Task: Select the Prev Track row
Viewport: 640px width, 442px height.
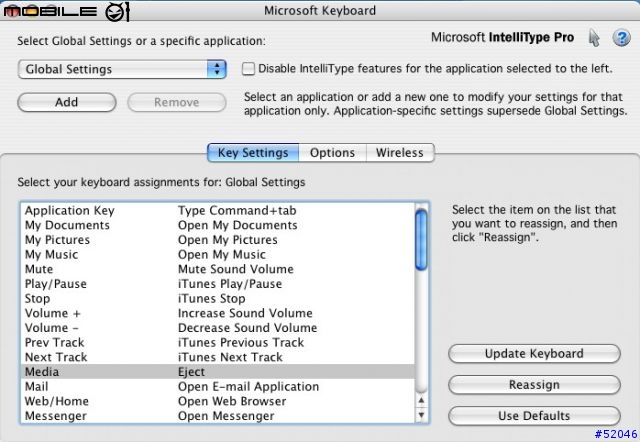Action: (218, 343)
